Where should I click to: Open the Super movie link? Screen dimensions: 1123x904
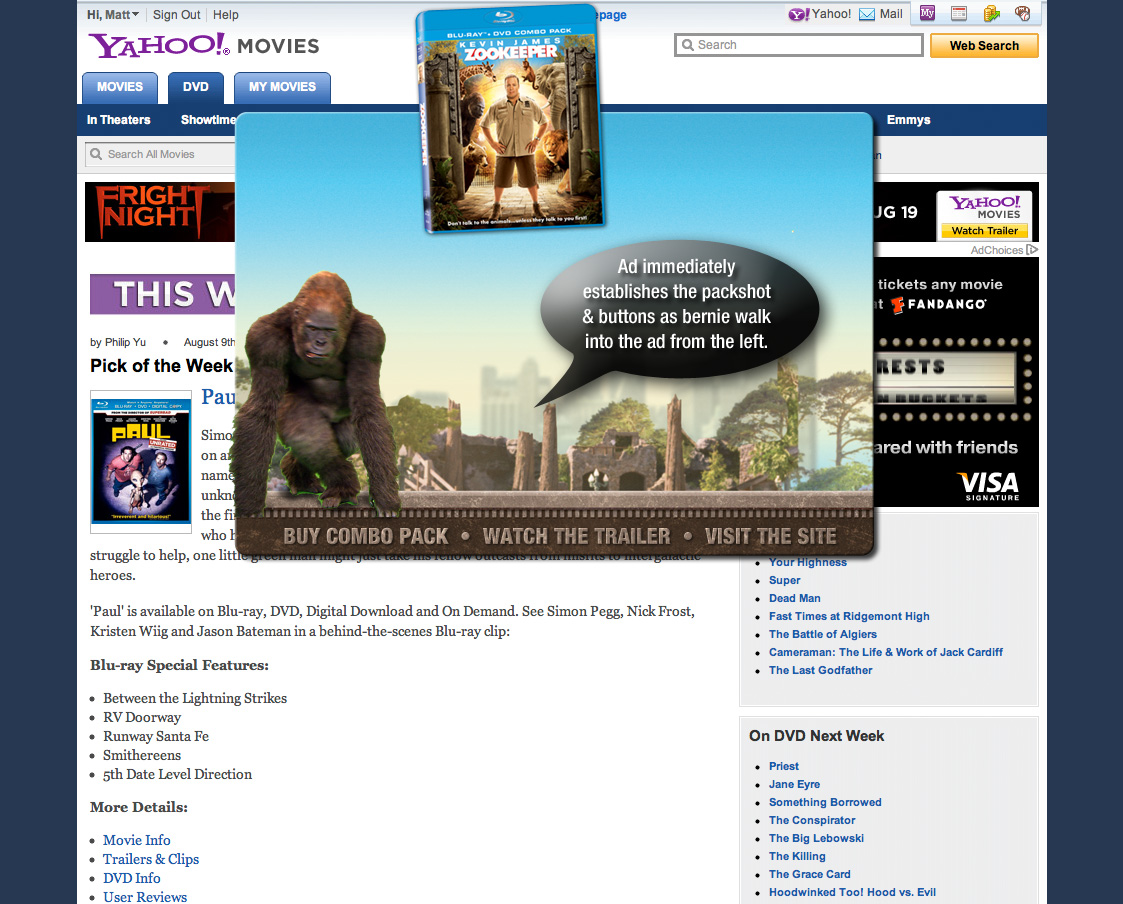point(784,580)
